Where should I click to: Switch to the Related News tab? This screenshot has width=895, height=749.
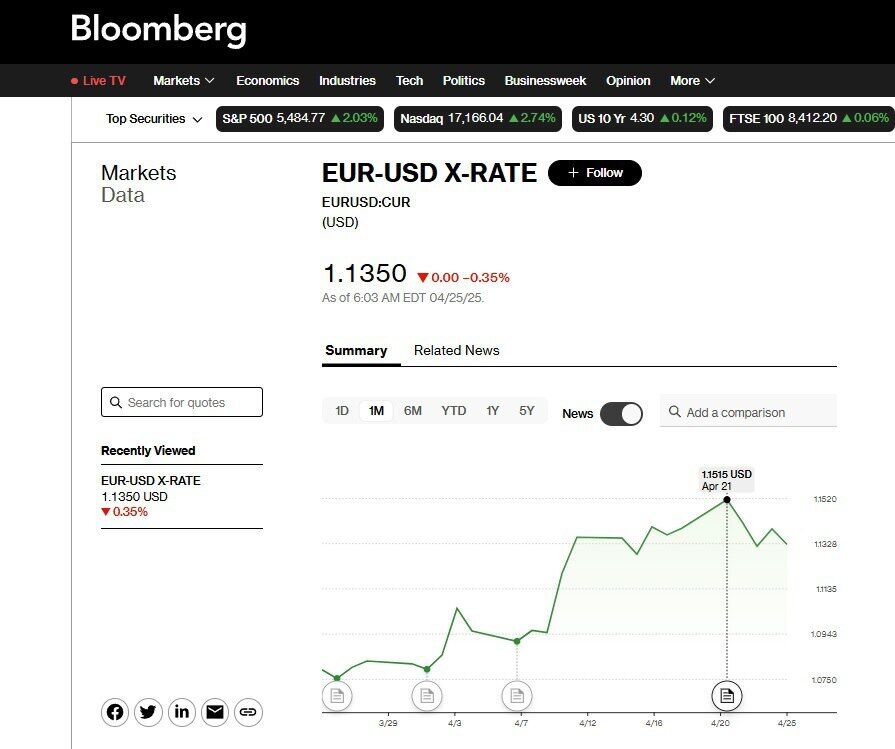(457, 351)
